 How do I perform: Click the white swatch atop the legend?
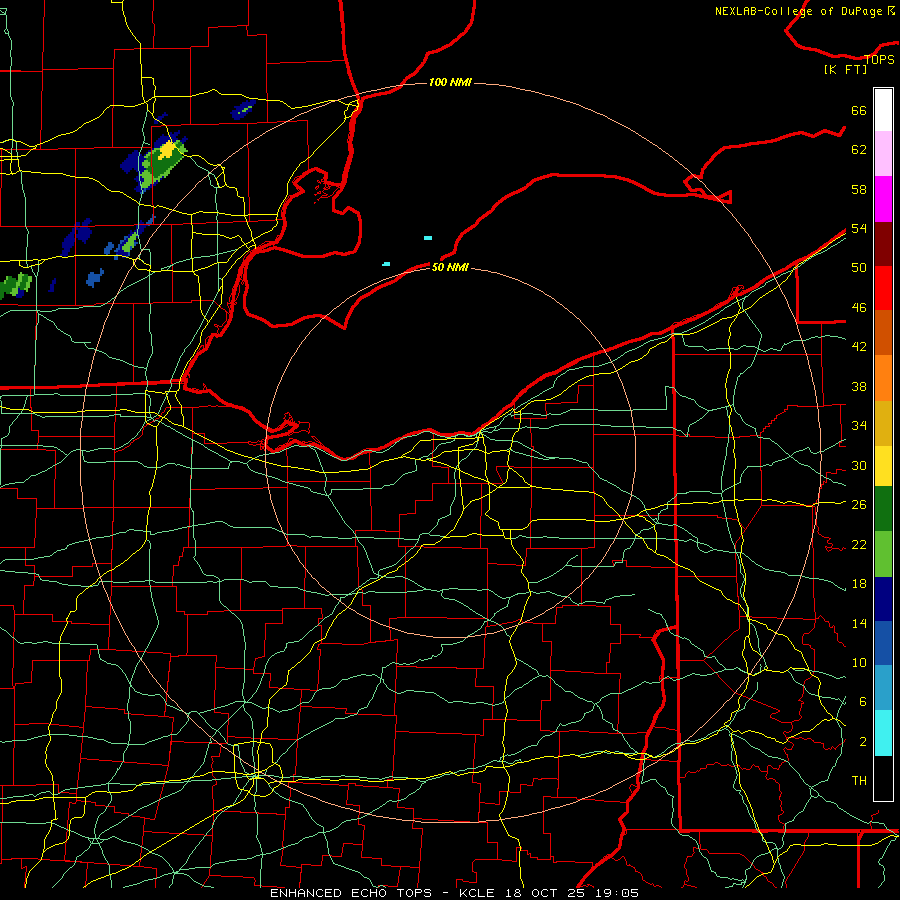[883, 110]
